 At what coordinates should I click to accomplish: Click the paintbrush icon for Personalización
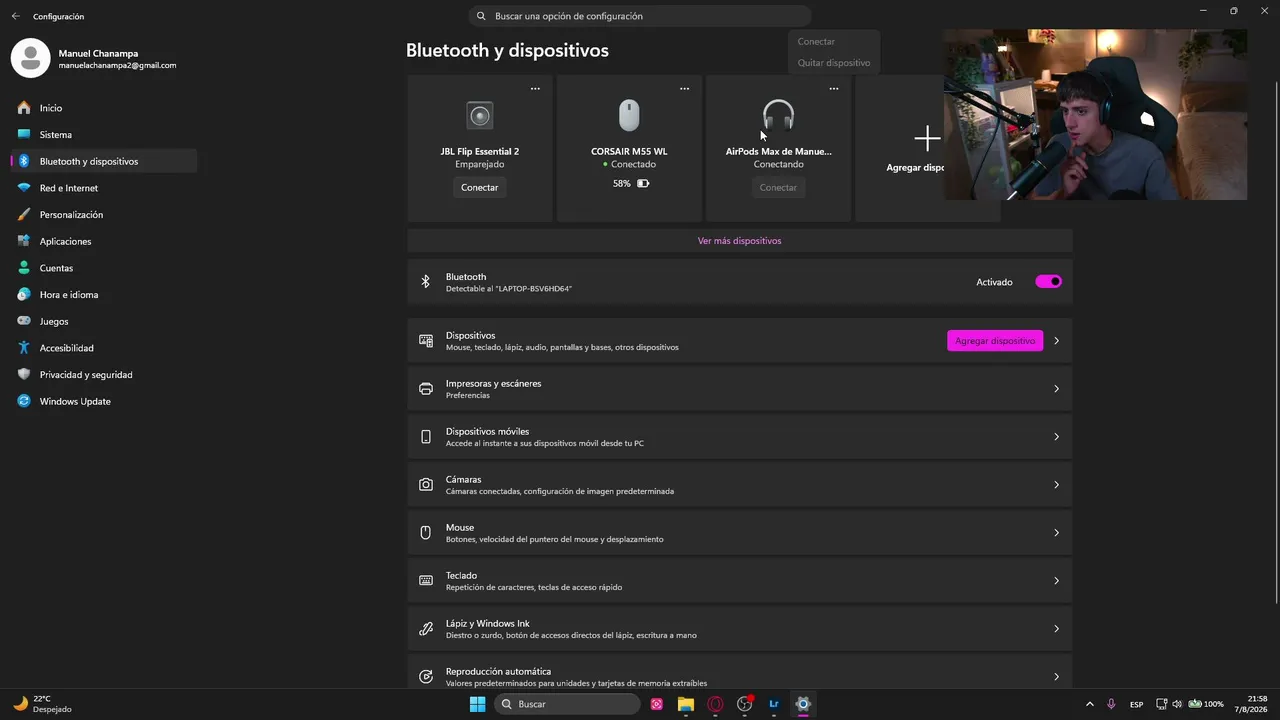pyautogui.click(x=24, y=215)
